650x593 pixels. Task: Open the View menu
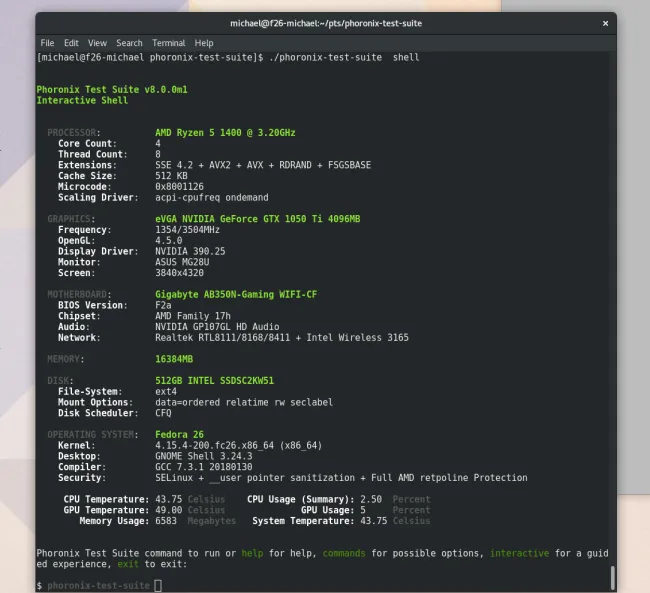97,43
